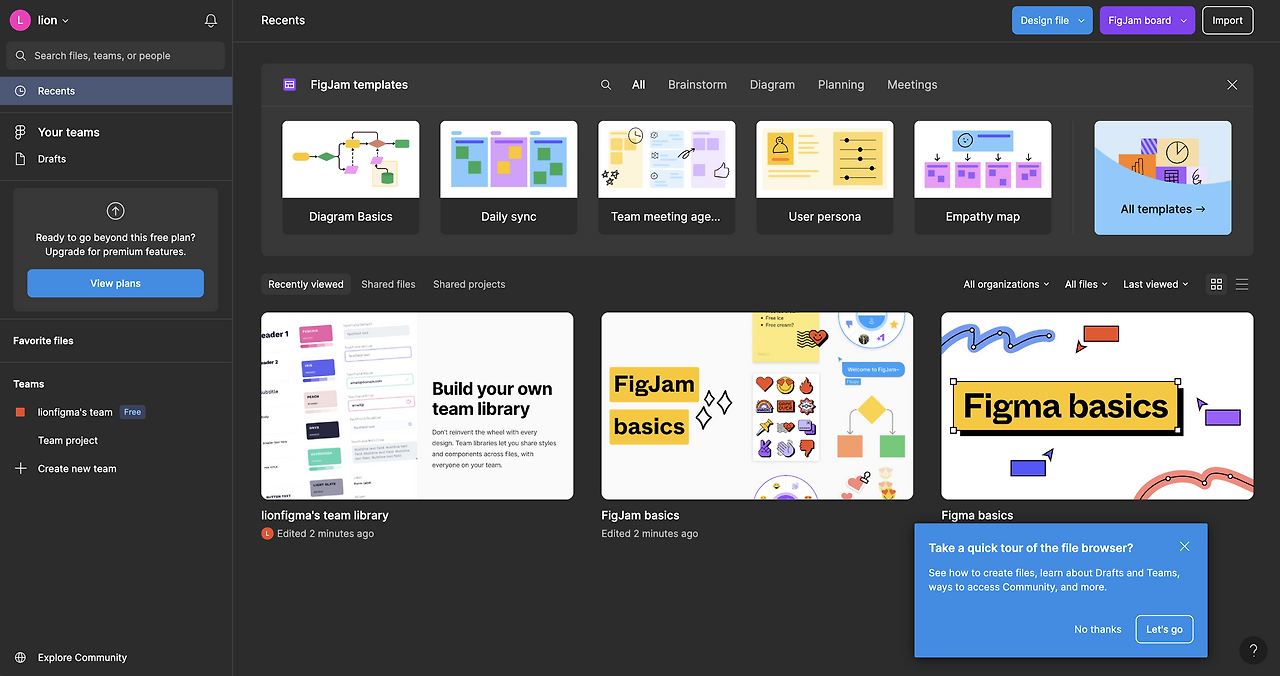Click the template search magnifier icon
Image resolution: width=1280 pixels, height=676 pixels.
click(x=606, y=85)
